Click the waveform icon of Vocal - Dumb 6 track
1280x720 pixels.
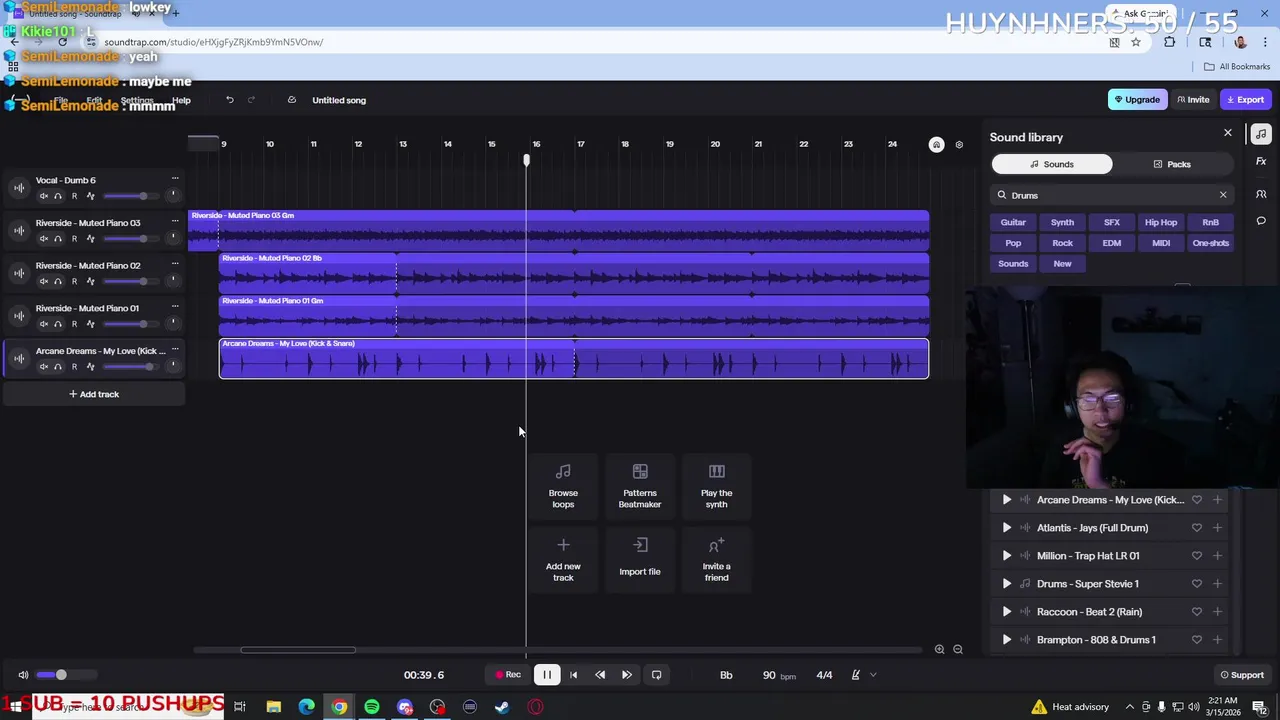point(19,187)
